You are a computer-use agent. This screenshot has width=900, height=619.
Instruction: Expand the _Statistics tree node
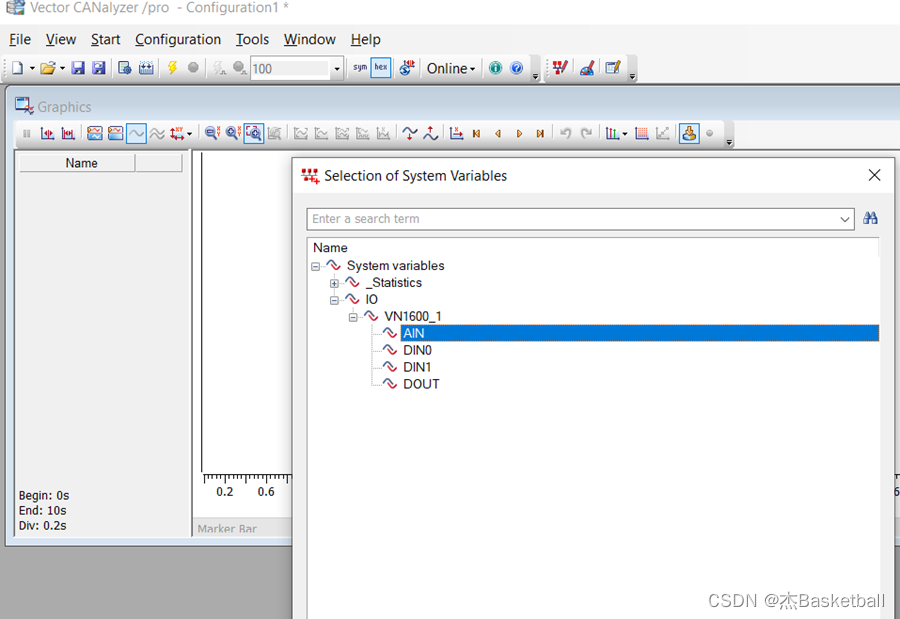pyautogui.click(x=334, y=283)
